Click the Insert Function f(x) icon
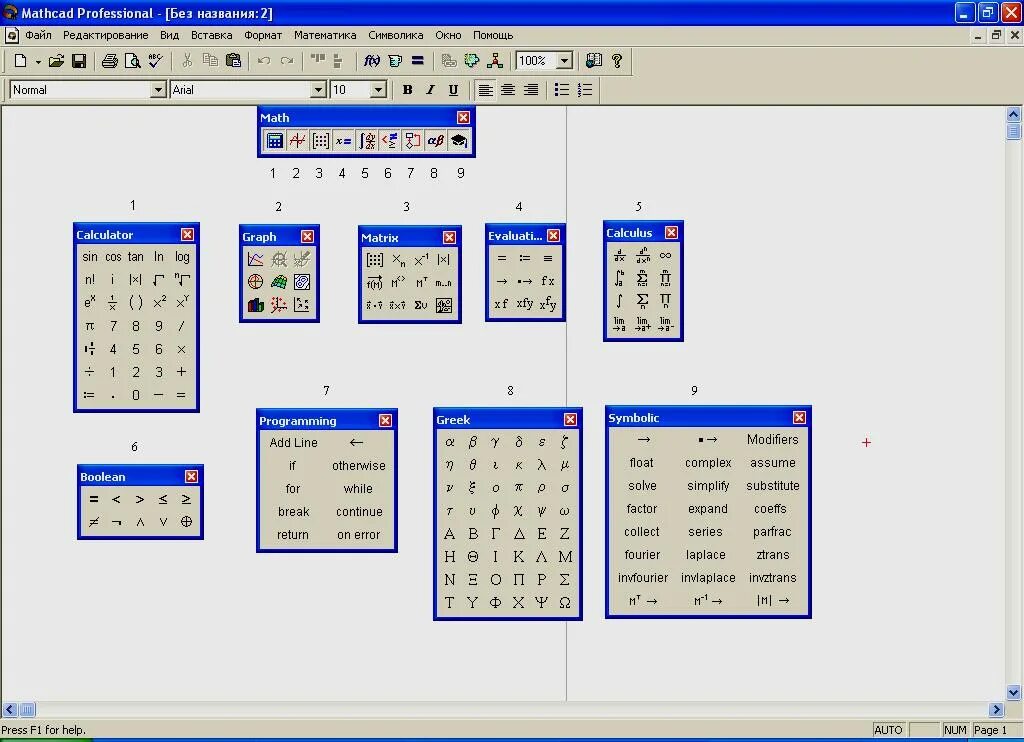 (x=372, y=61)
